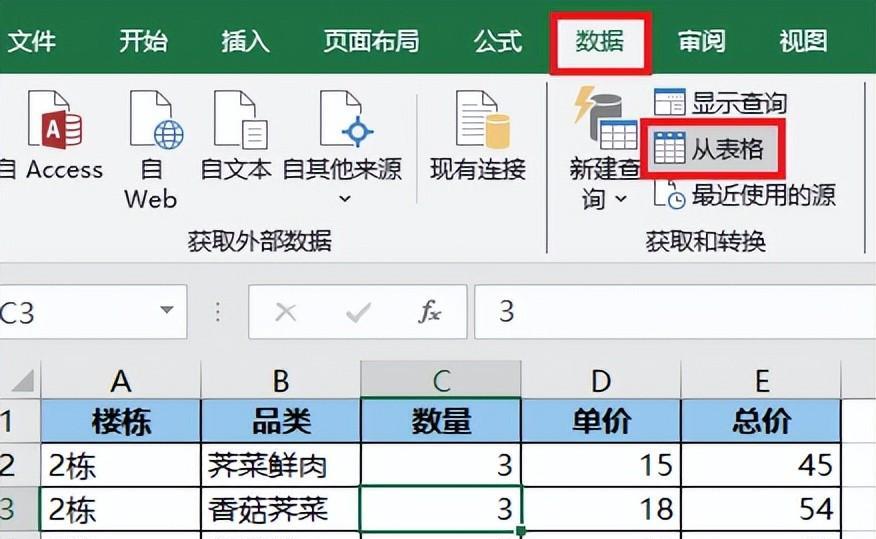The width and height of the screenshot is (876, 539).
Task: Switch to the 开始 tab
Action: pos(143,41)
